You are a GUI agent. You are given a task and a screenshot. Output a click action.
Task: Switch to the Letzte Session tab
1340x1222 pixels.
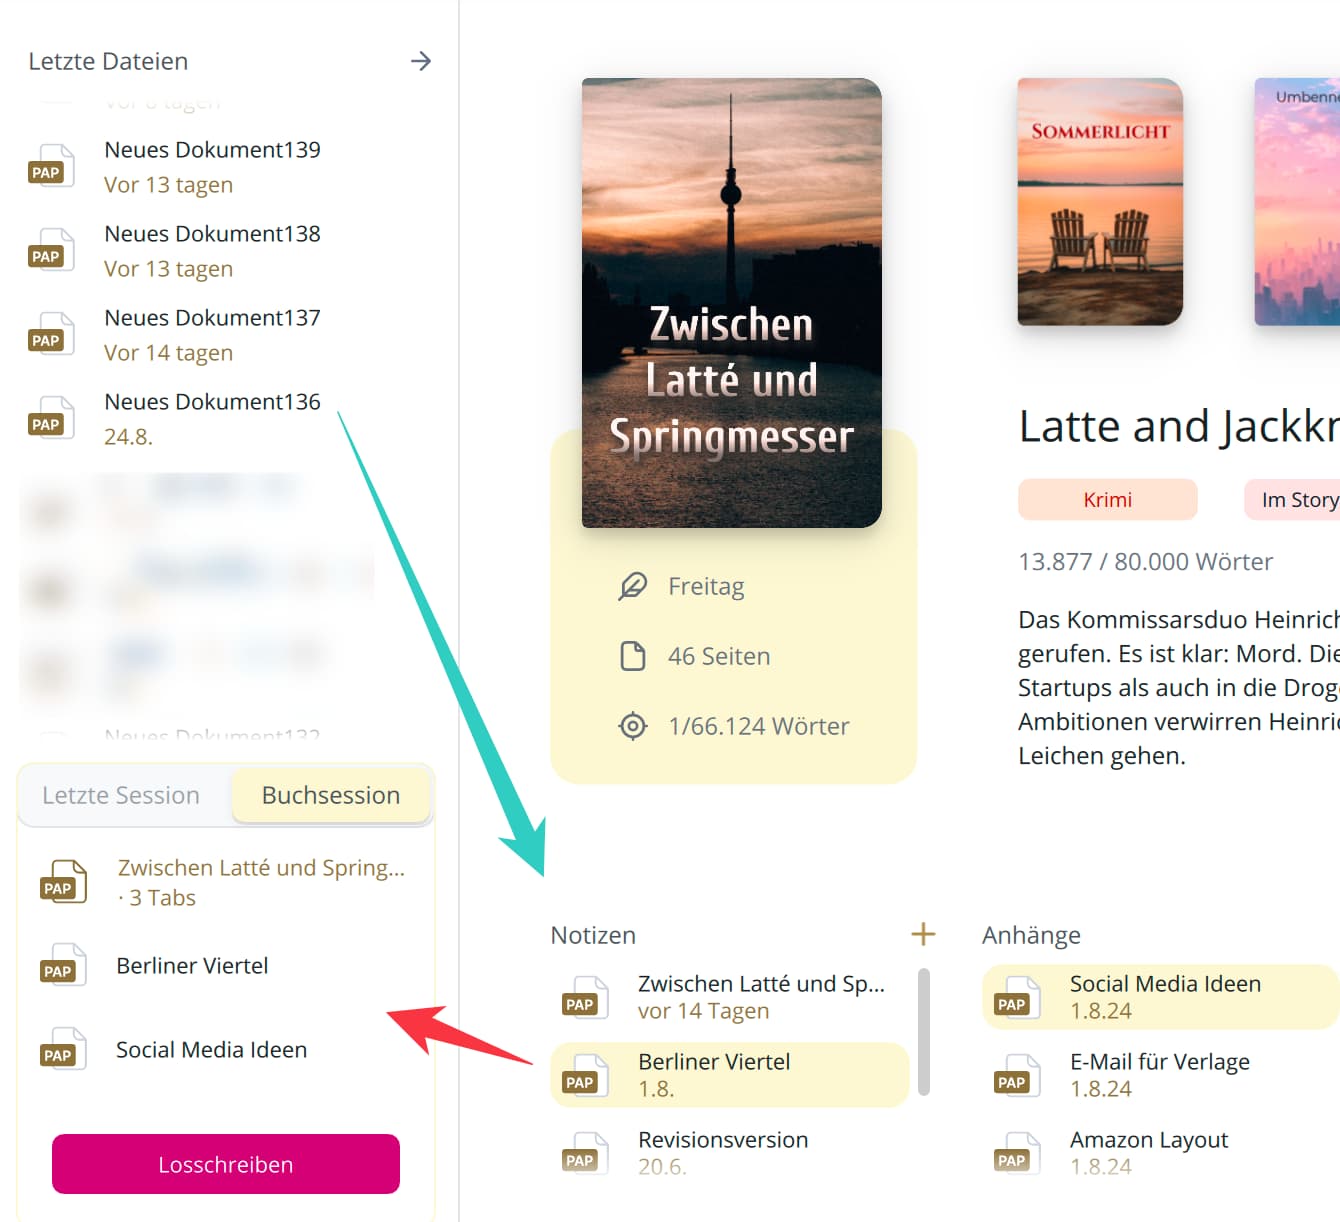tap(121, 795)
